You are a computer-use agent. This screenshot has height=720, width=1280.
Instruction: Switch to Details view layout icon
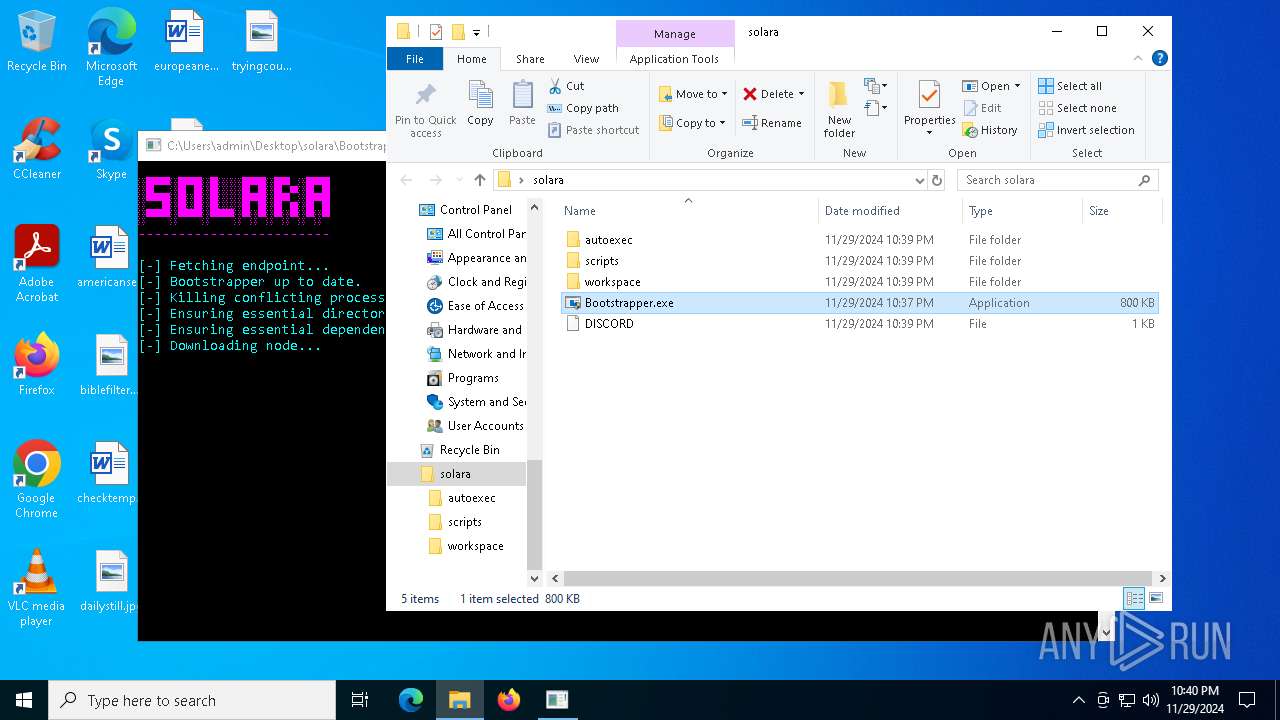coord(1134,599)
